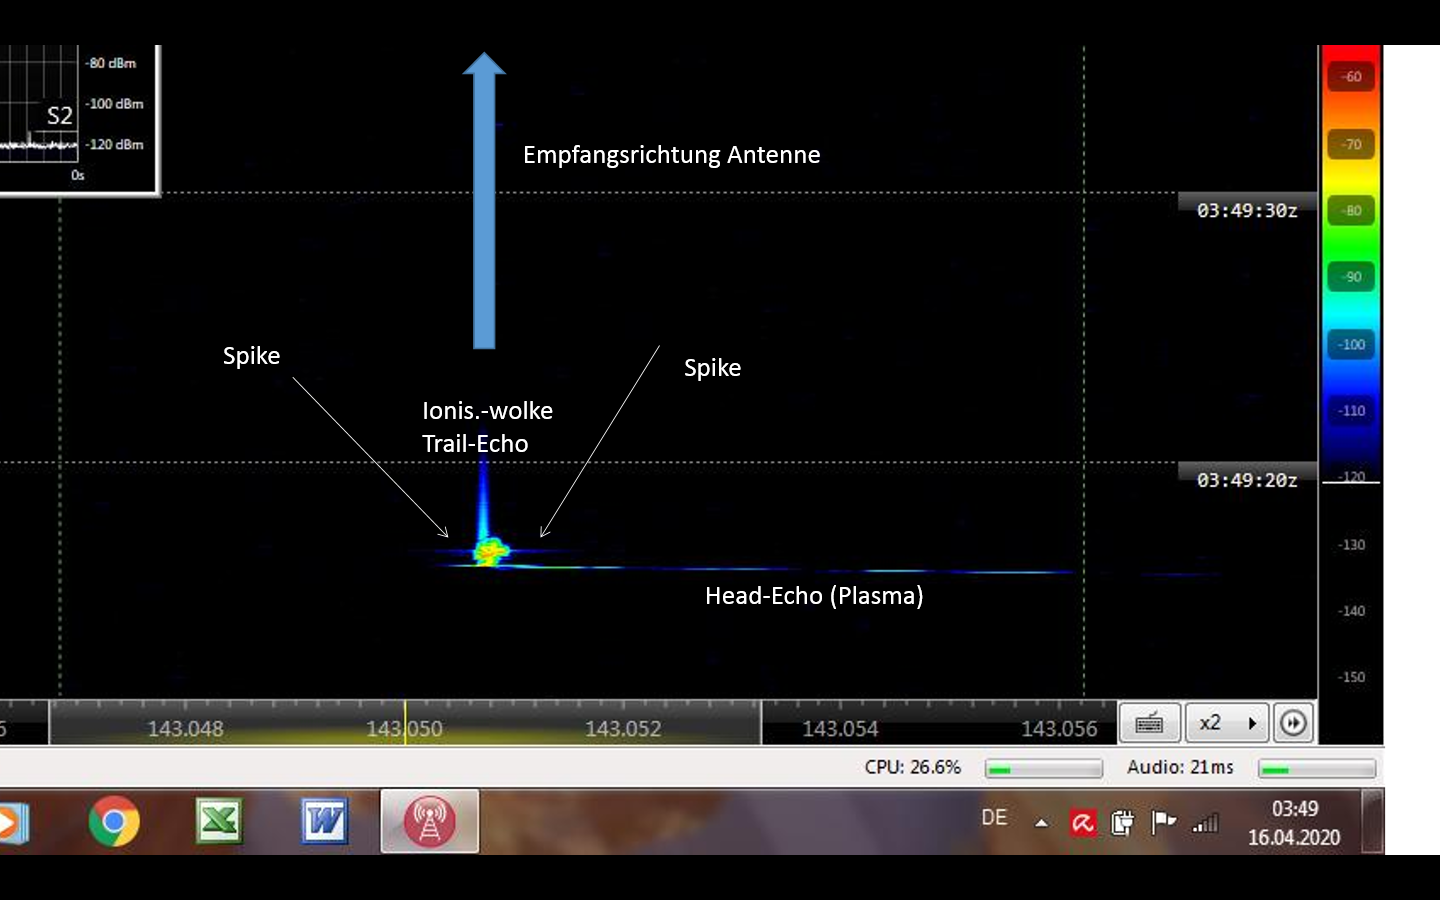Click the network signal bars icon
1440x900 pixels.
pos(1206,823)
